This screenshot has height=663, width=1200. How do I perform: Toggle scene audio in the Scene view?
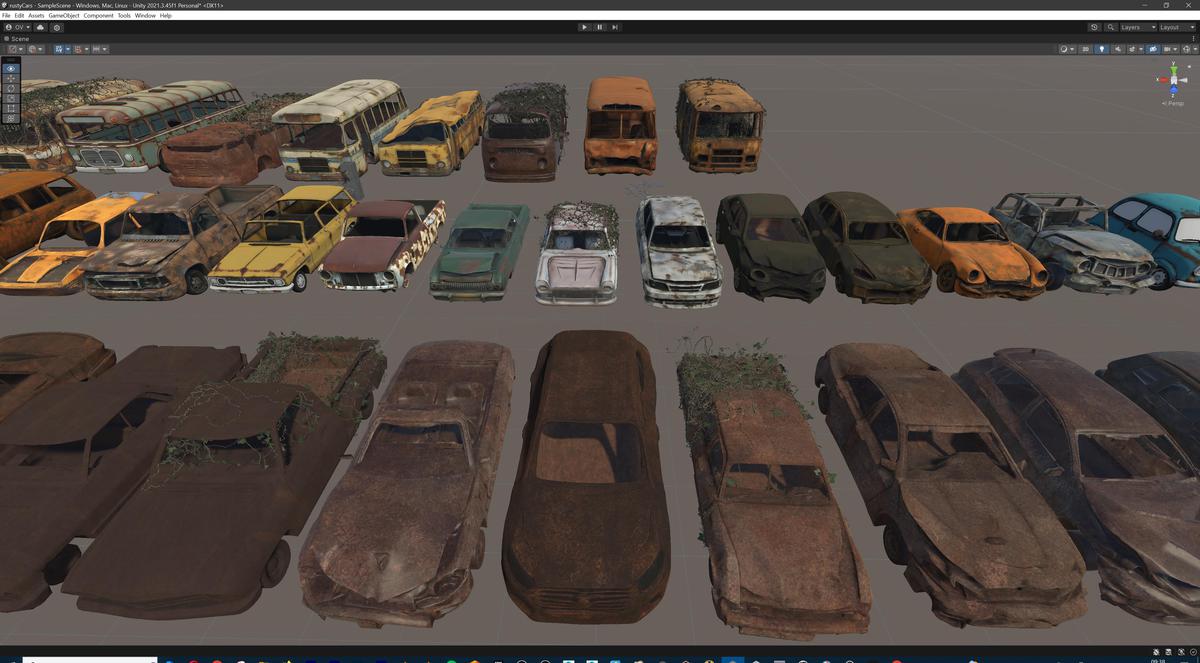pos(1118,49)
